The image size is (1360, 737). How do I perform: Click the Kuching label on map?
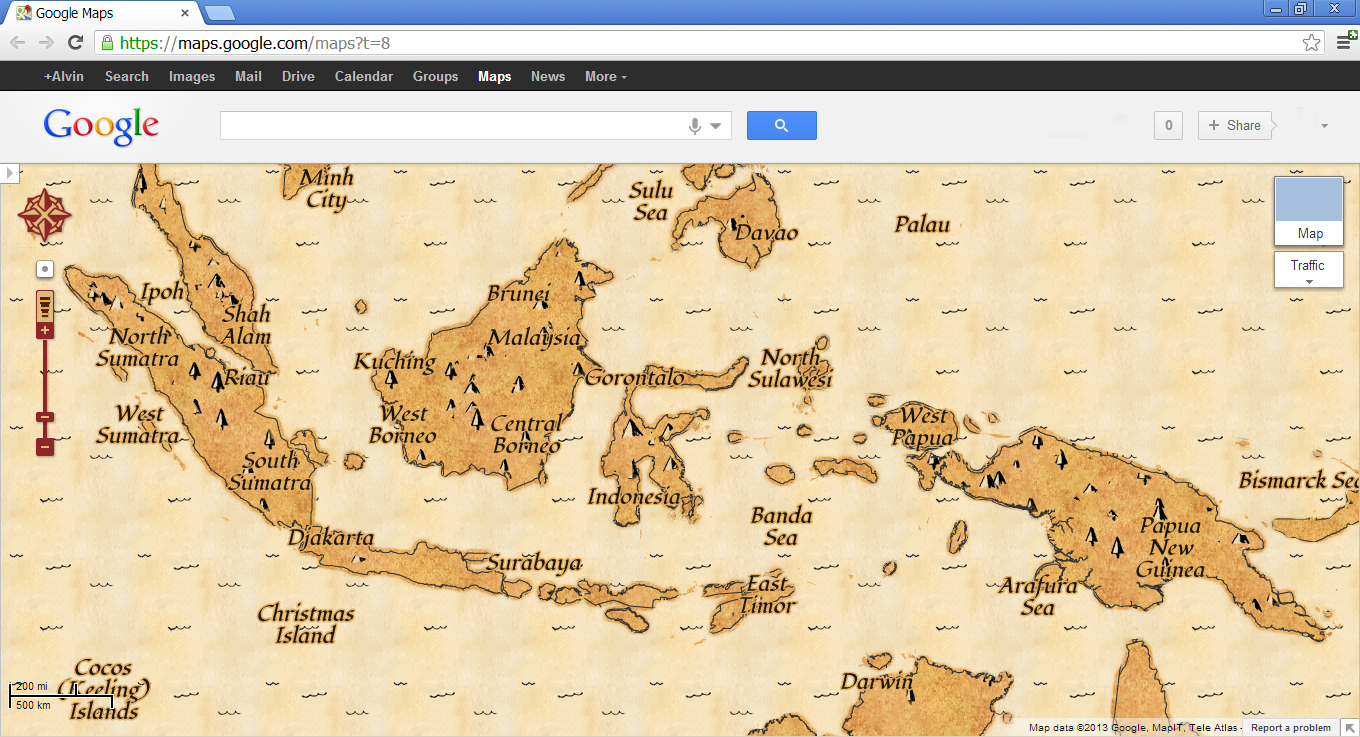click(395, 361)
